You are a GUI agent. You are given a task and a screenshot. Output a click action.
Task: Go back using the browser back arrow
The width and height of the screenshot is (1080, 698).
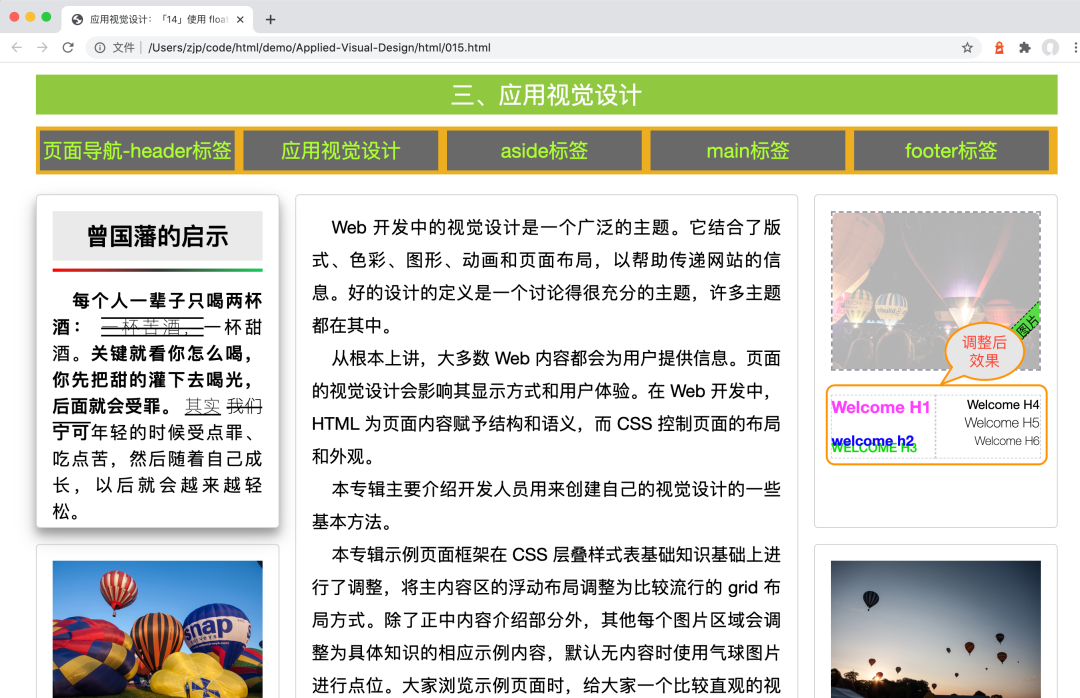coord(17,48)
